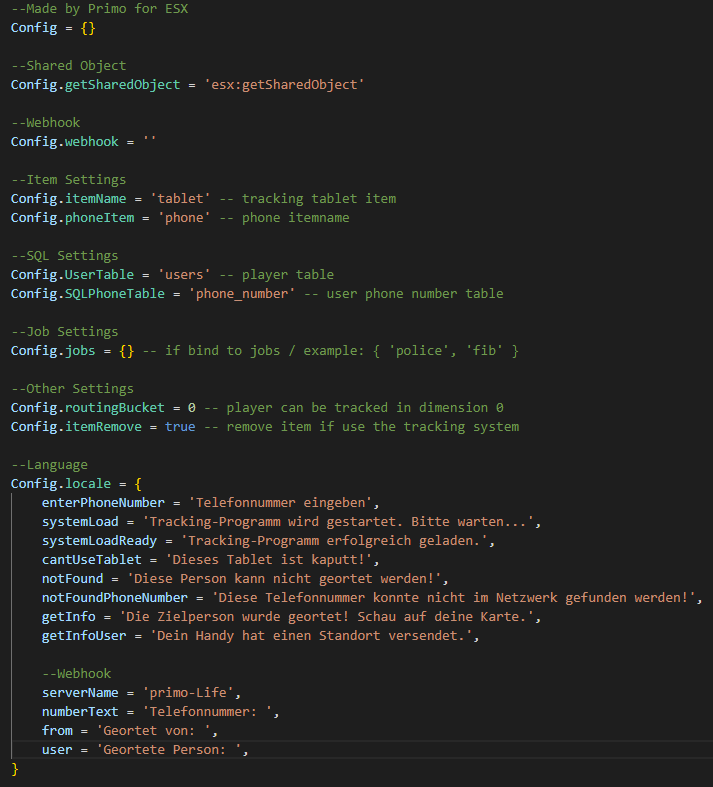Click the 'systemLoadReady' key
This screenshot has width=713, height=787.
99,541
